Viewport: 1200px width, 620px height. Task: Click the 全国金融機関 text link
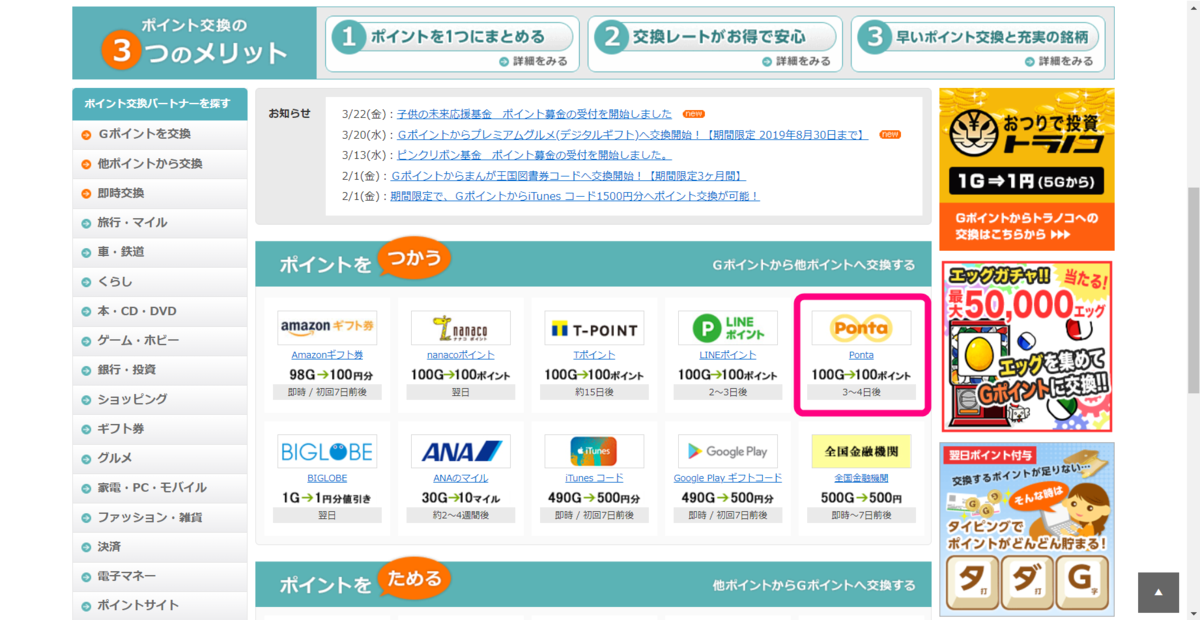861,478
